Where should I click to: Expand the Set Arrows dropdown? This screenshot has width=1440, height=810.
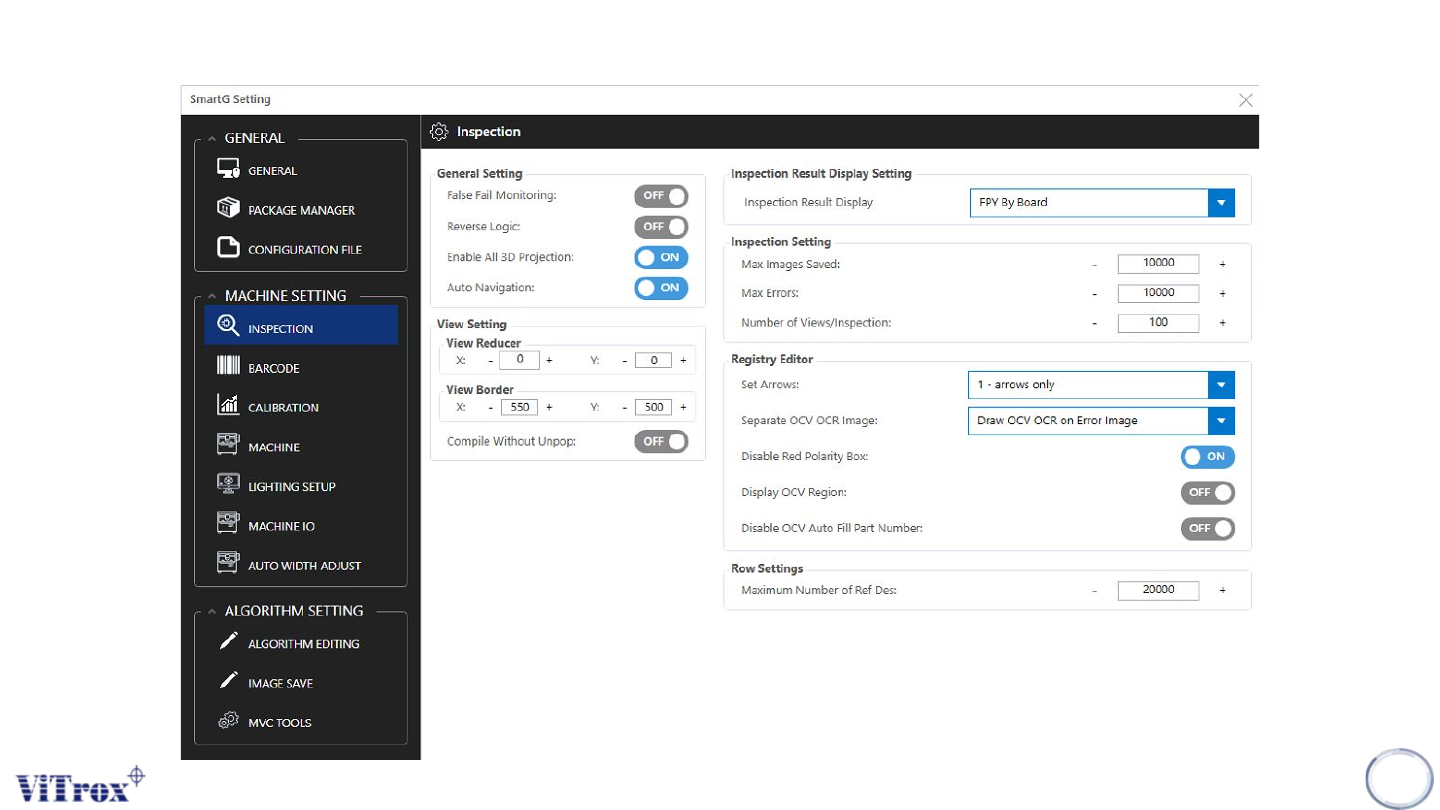point(1220,385)
